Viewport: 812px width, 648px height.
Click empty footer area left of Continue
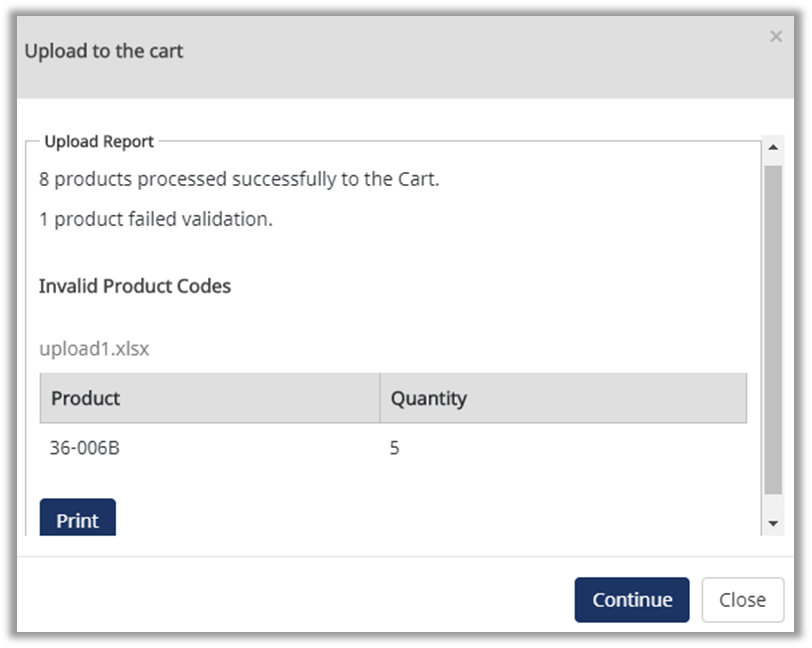click(x=300, y=600)
